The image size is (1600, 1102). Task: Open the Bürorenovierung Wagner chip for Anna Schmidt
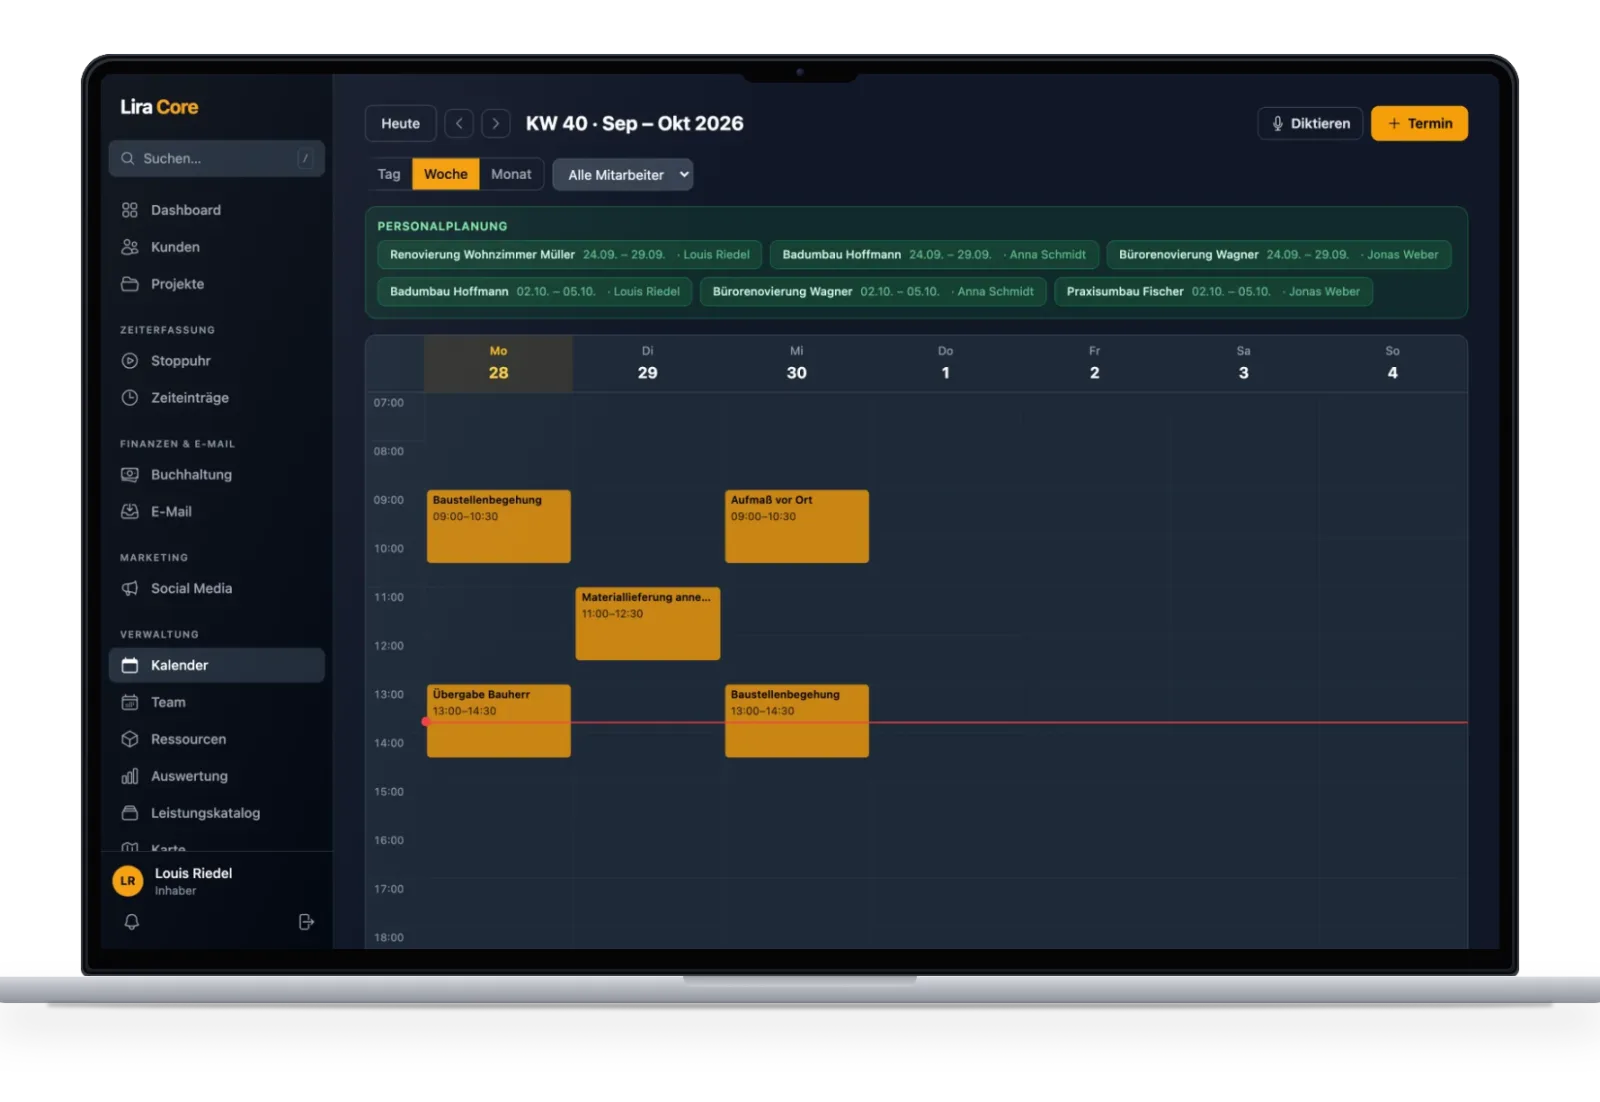(x=873, y=292)
